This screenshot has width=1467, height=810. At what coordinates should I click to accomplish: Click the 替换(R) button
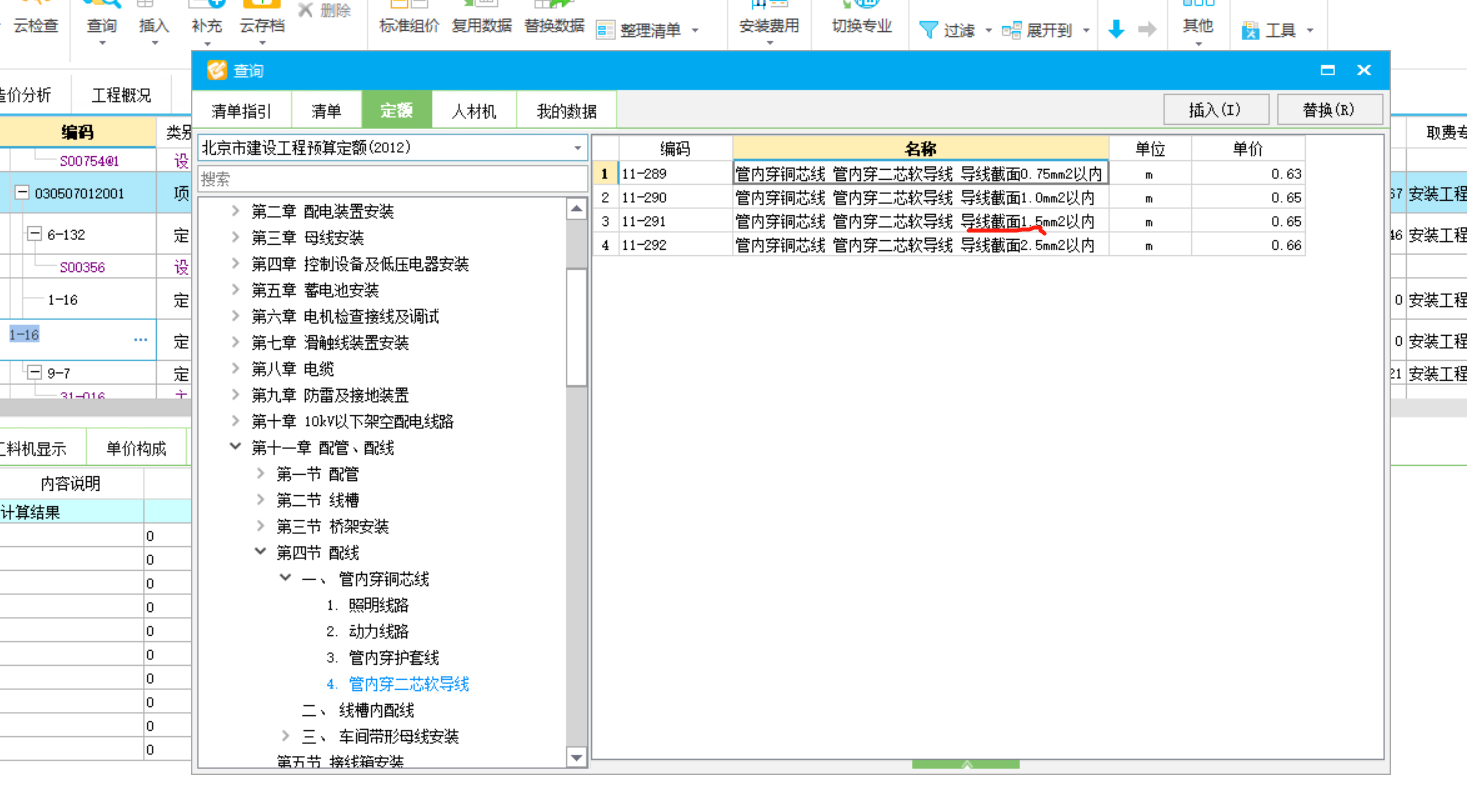tap(1329, 110)
